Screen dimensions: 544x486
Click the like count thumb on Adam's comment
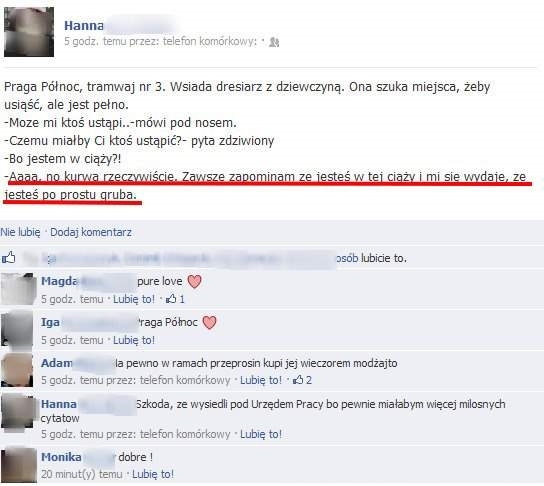[298, 380]
